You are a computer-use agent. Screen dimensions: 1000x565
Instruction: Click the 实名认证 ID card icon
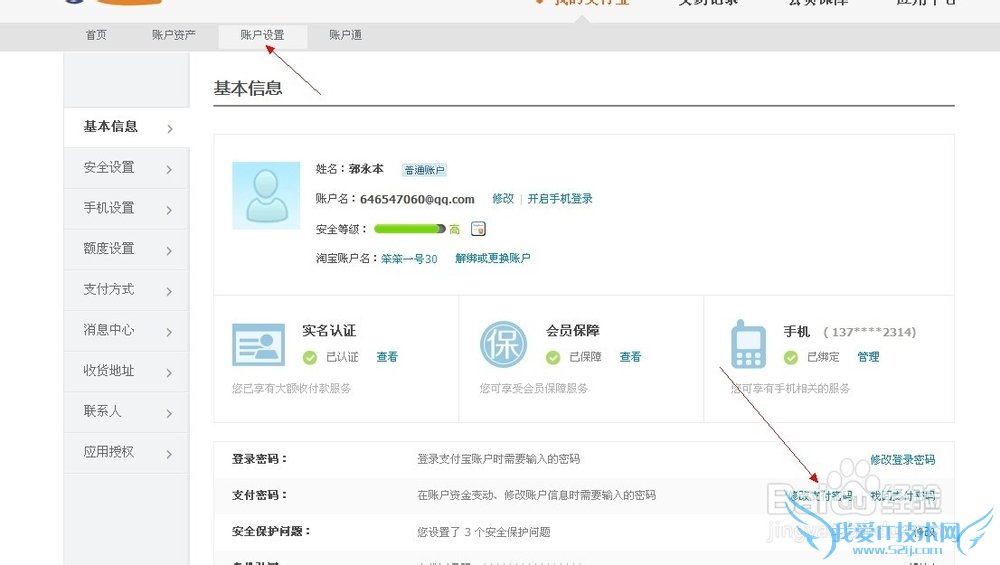coord(258,344)
